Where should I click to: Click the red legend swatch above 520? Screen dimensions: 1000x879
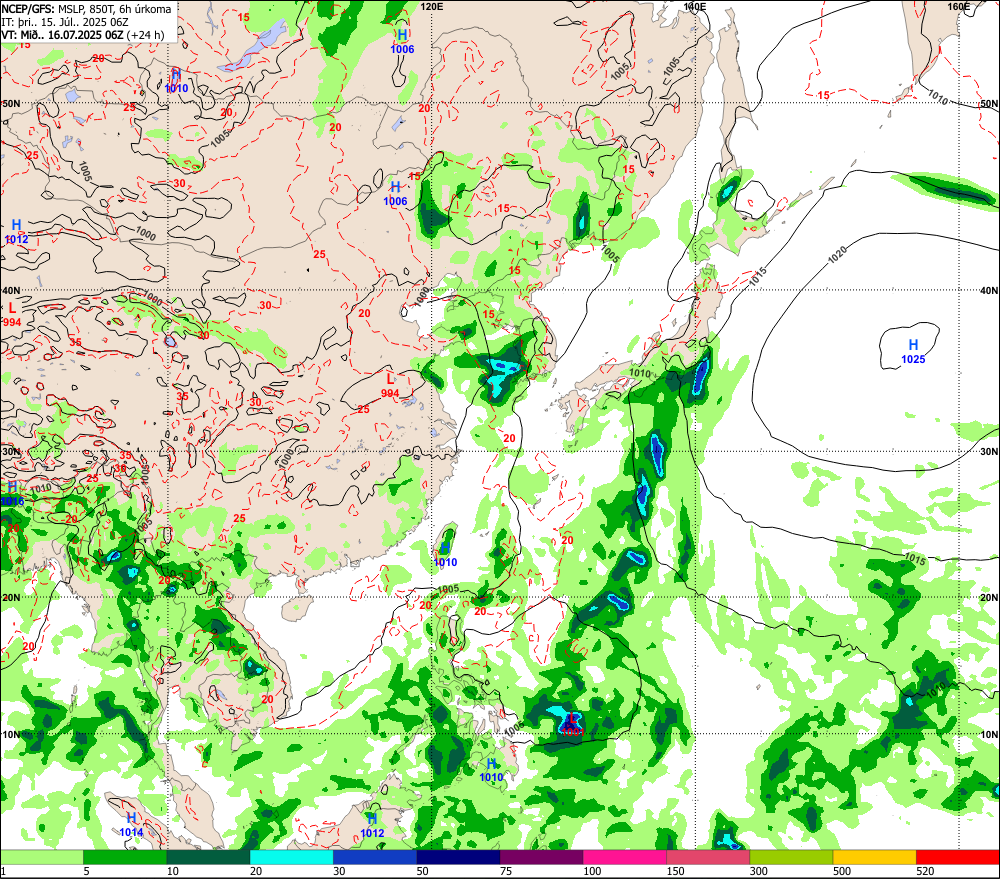coord(958,857)
